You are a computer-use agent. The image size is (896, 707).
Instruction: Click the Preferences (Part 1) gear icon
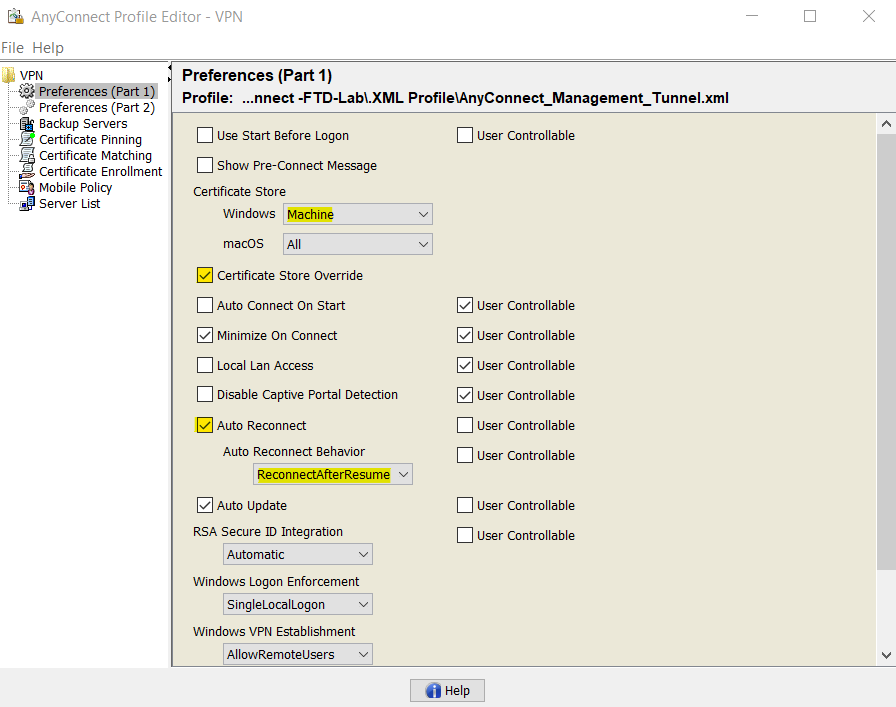pos(26,91)
